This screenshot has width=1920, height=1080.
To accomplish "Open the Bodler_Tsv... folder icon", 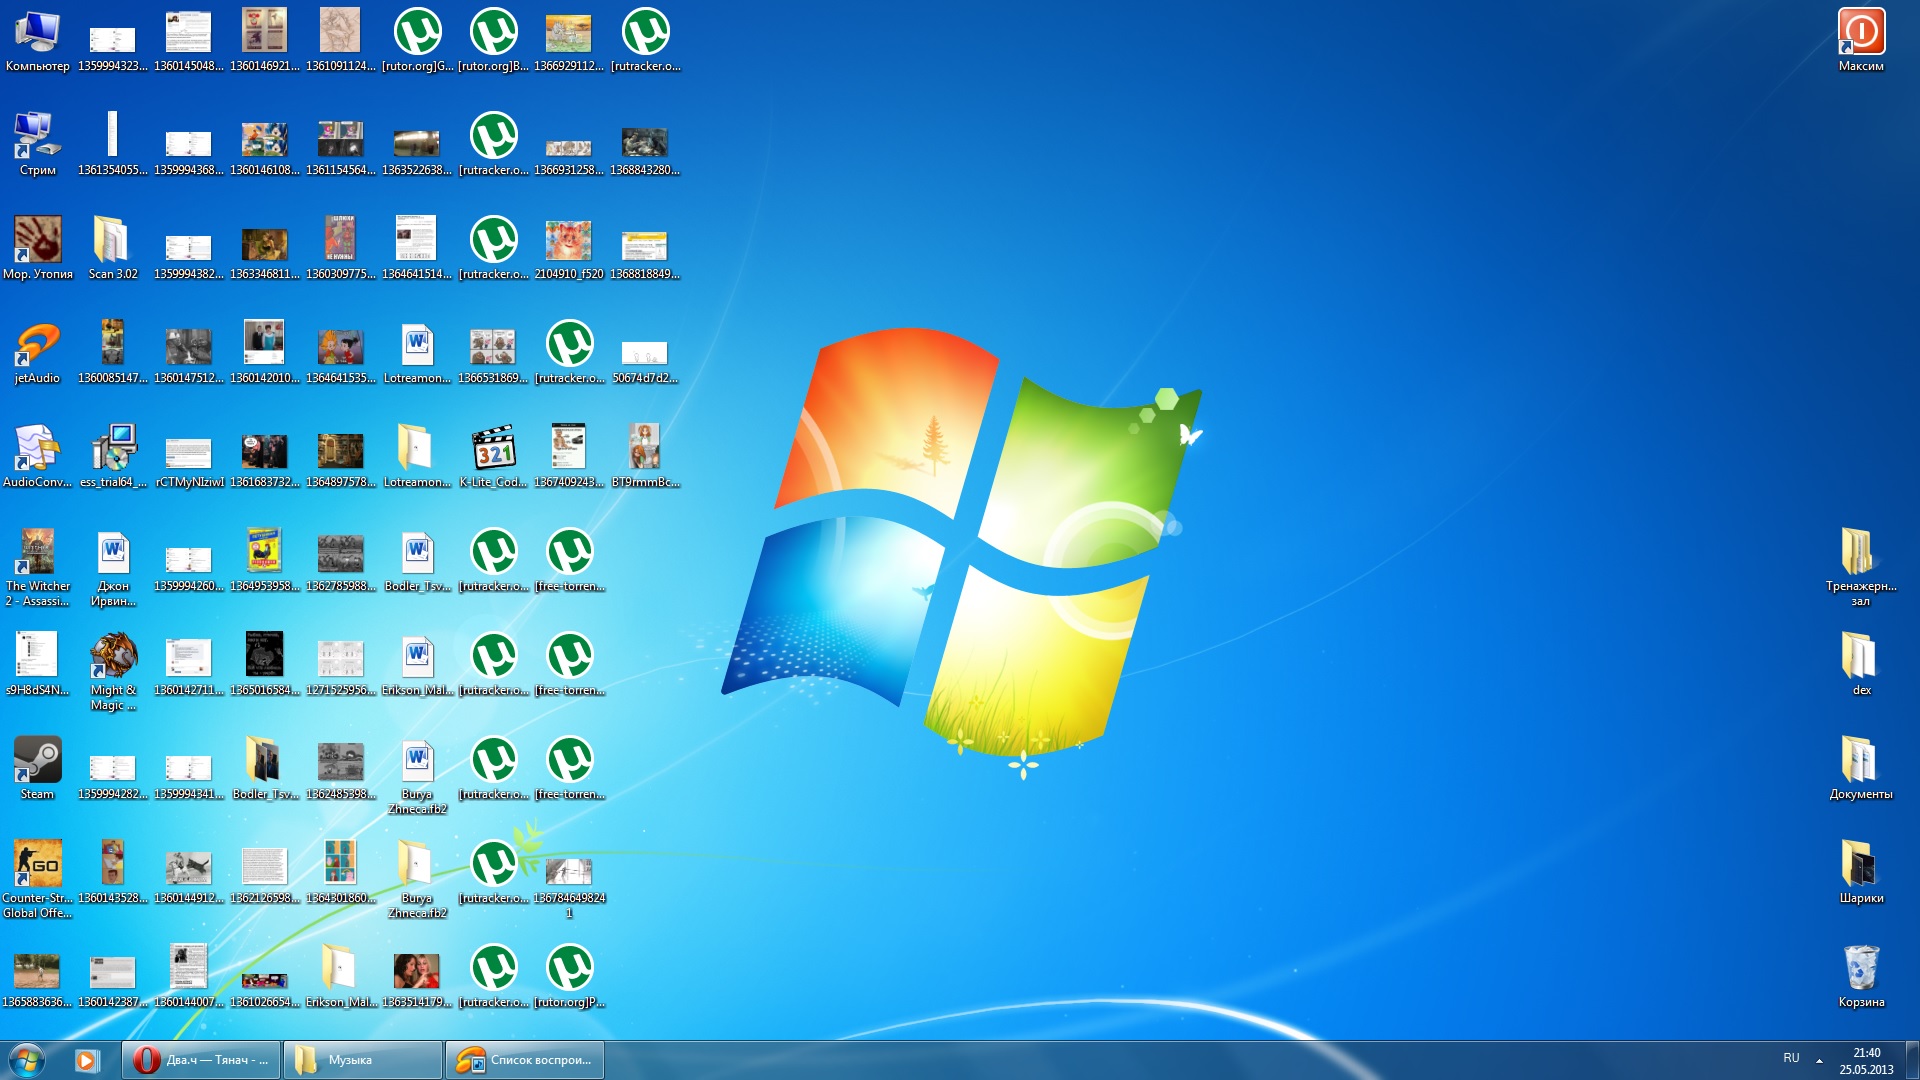I will pos(265,768).
